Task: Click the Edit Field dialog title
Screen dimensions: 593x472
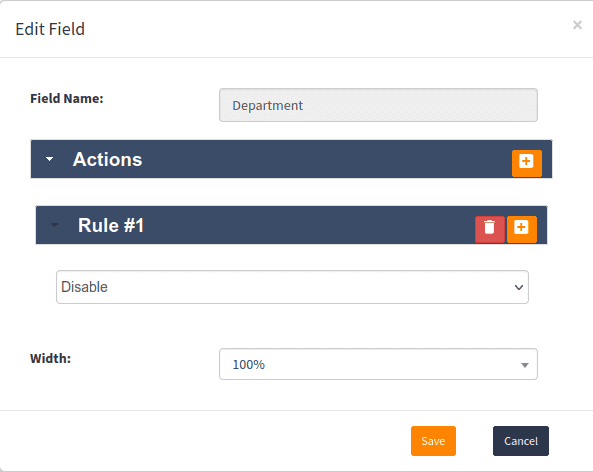Action: coord(50,29)
